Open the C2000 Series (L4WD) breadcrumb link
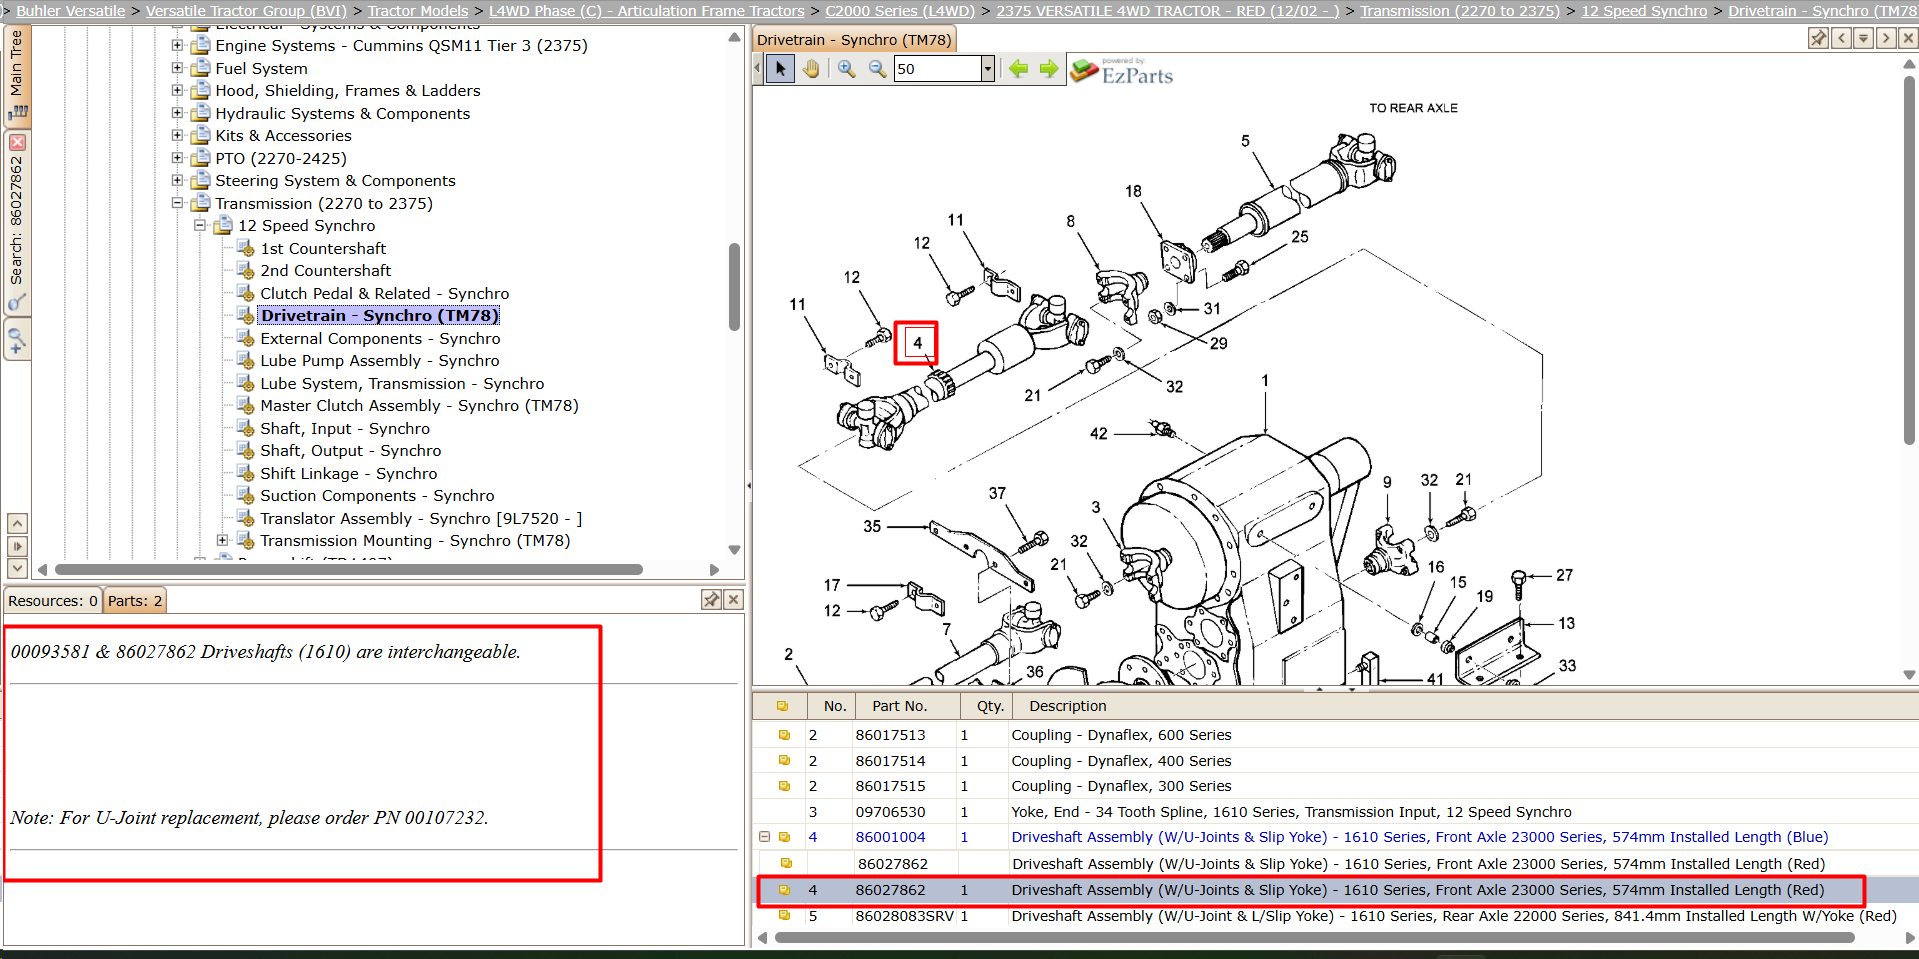 click(x=900, y=11)
